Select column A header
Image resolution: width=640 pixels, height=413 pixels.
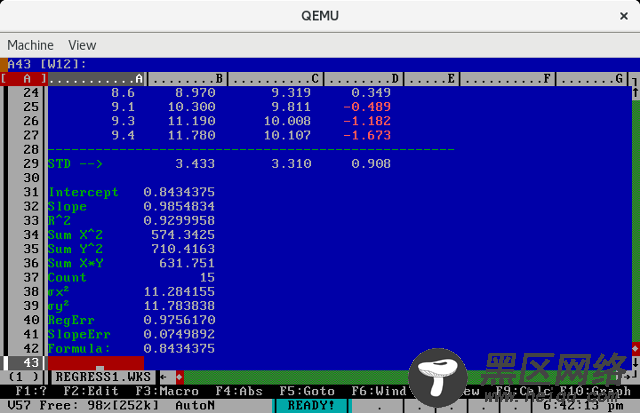[x=97, y=79]
